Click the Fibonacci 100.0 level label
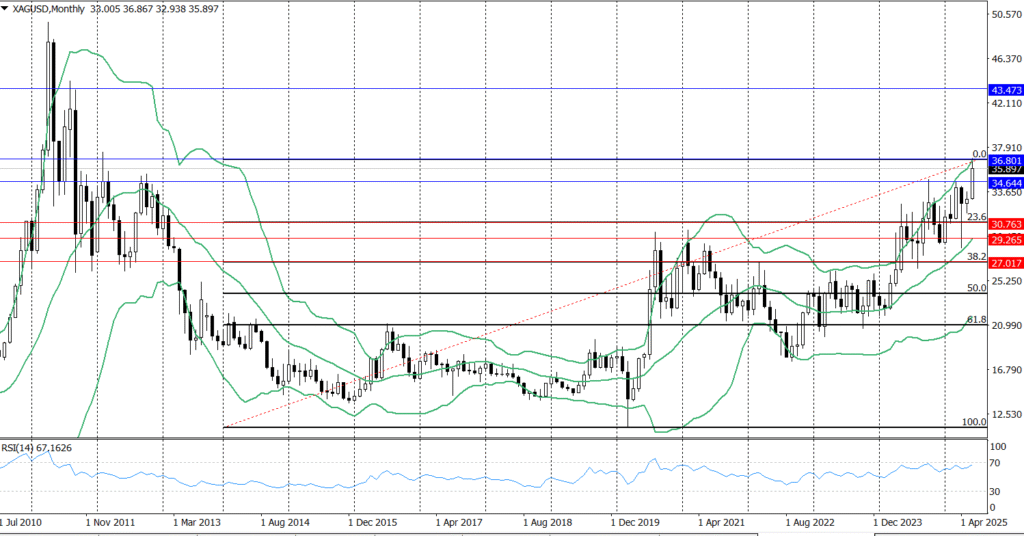Image resolution: width=1024 pixels, height=536 pixels. pyautogui.click(x=974, y=421)
